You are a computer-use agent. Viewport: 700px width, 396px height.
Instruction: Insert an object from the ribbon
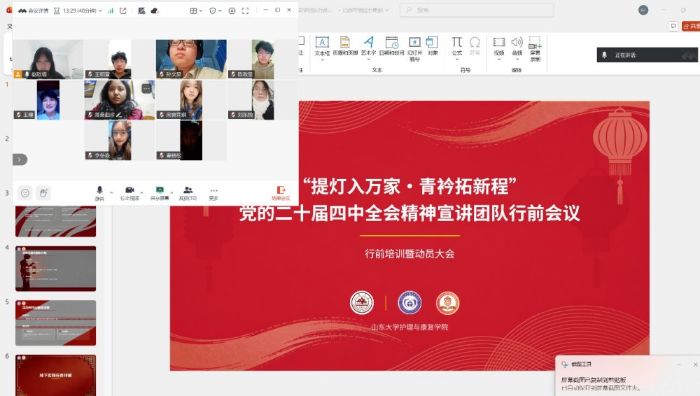point(432,46)
